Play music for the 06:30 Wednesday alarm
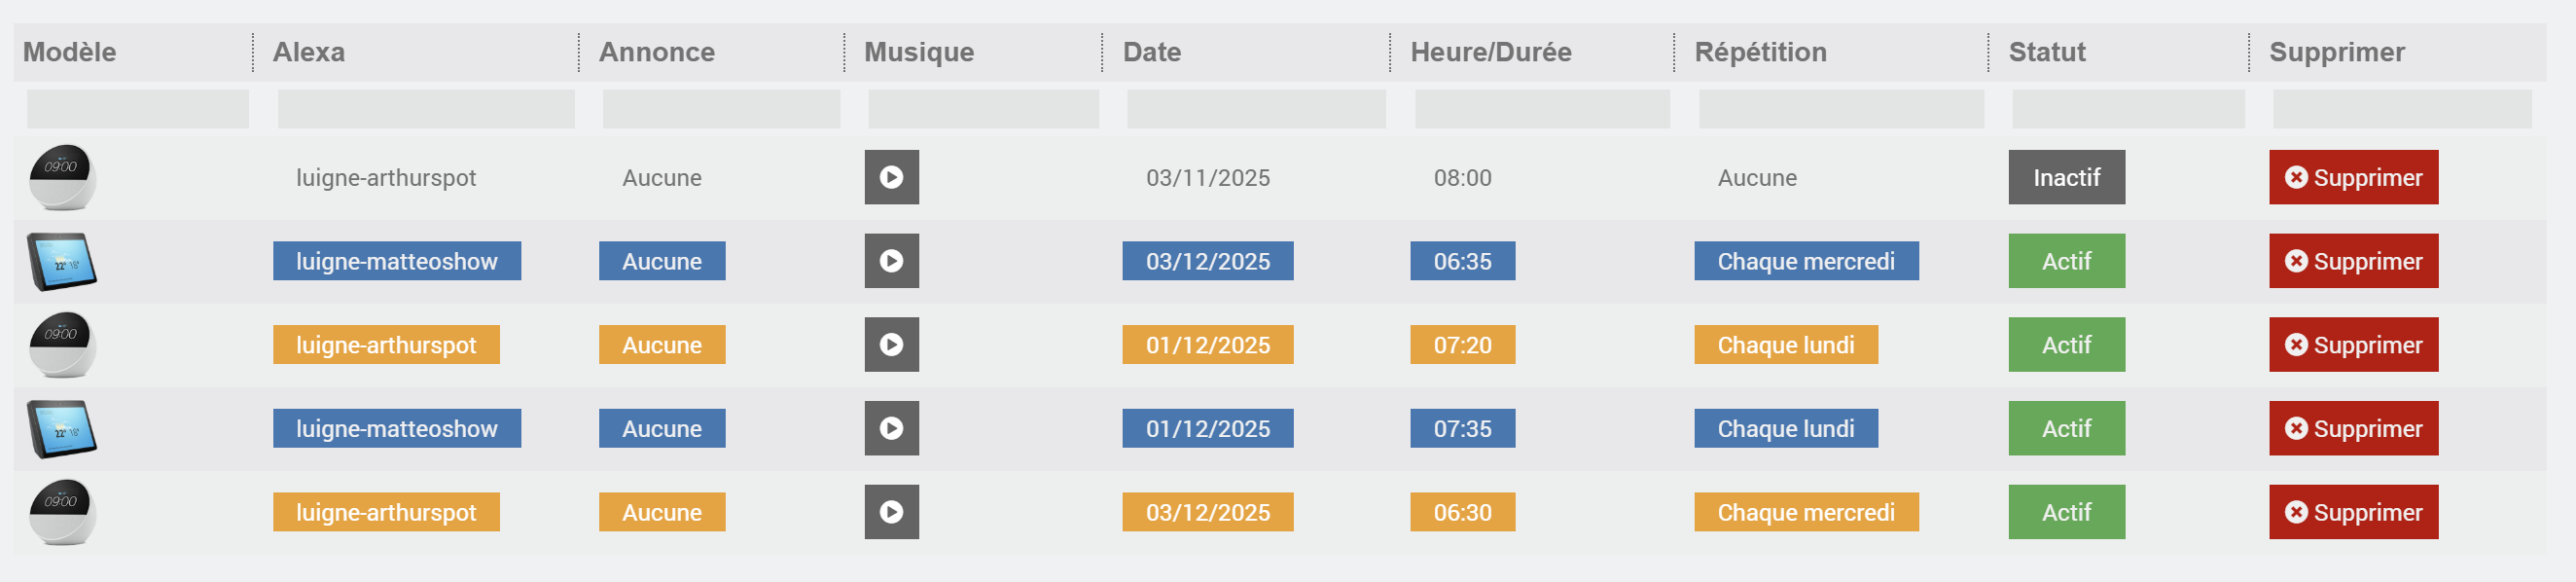This screenshot has height=582, width=2576. click(x=891, y=512)
